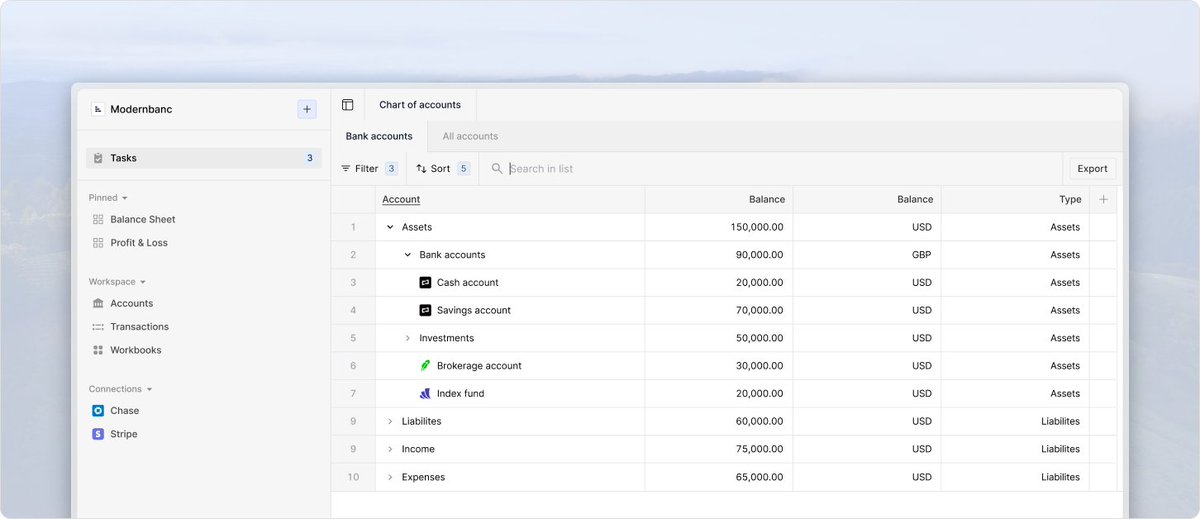Click the Index fund name
The height and width of the screenshot is (519, 1200).
[460, 394]
